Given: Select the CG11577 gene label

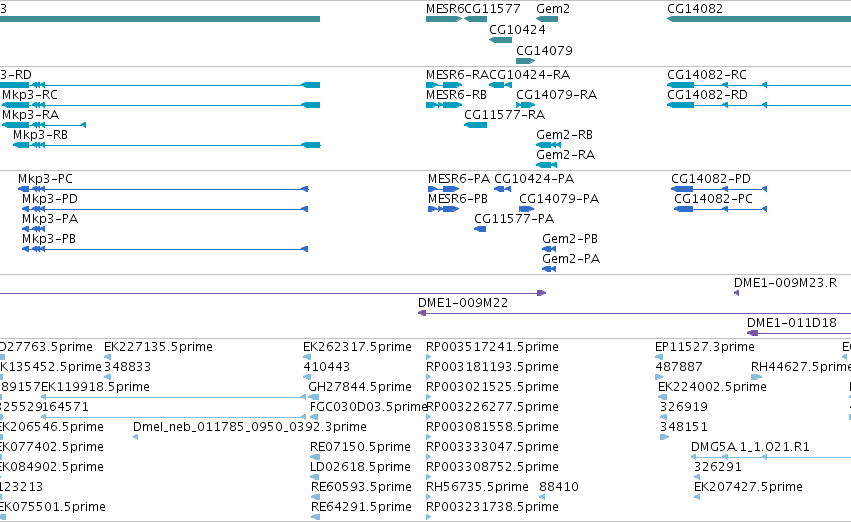Looking at the screenshot, I should [x=493, y=9].
